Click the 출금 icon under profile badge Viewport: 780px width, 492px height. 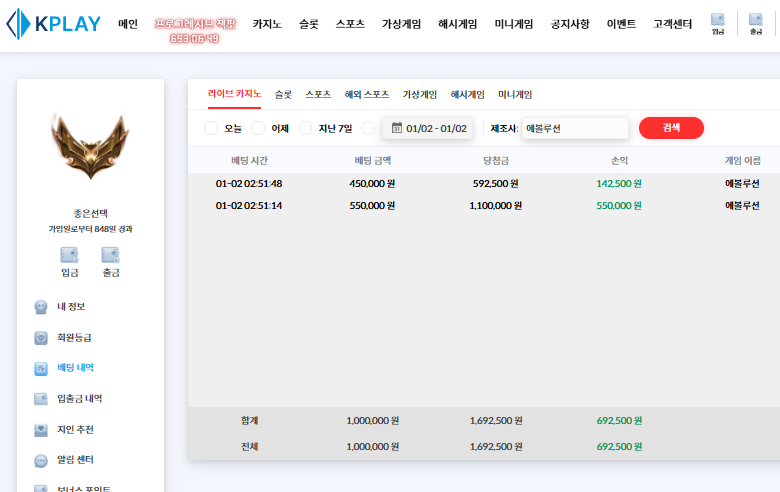(x=110, y=261)
